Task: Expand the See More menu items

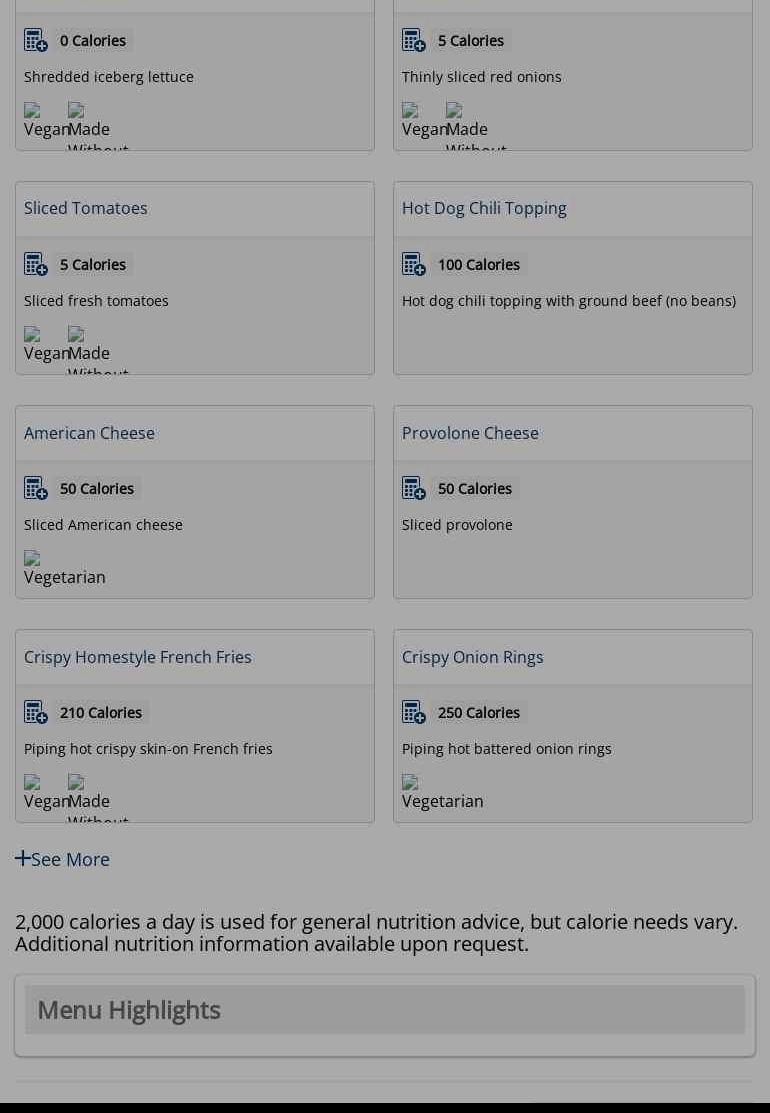Action: coord(63,859)
